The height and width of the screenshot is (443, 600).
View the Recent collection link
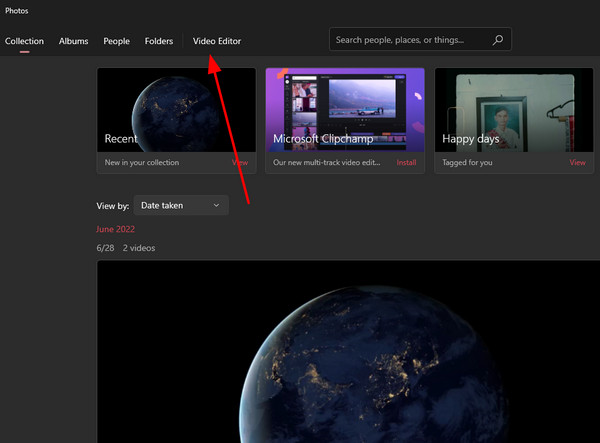(240, 163)
